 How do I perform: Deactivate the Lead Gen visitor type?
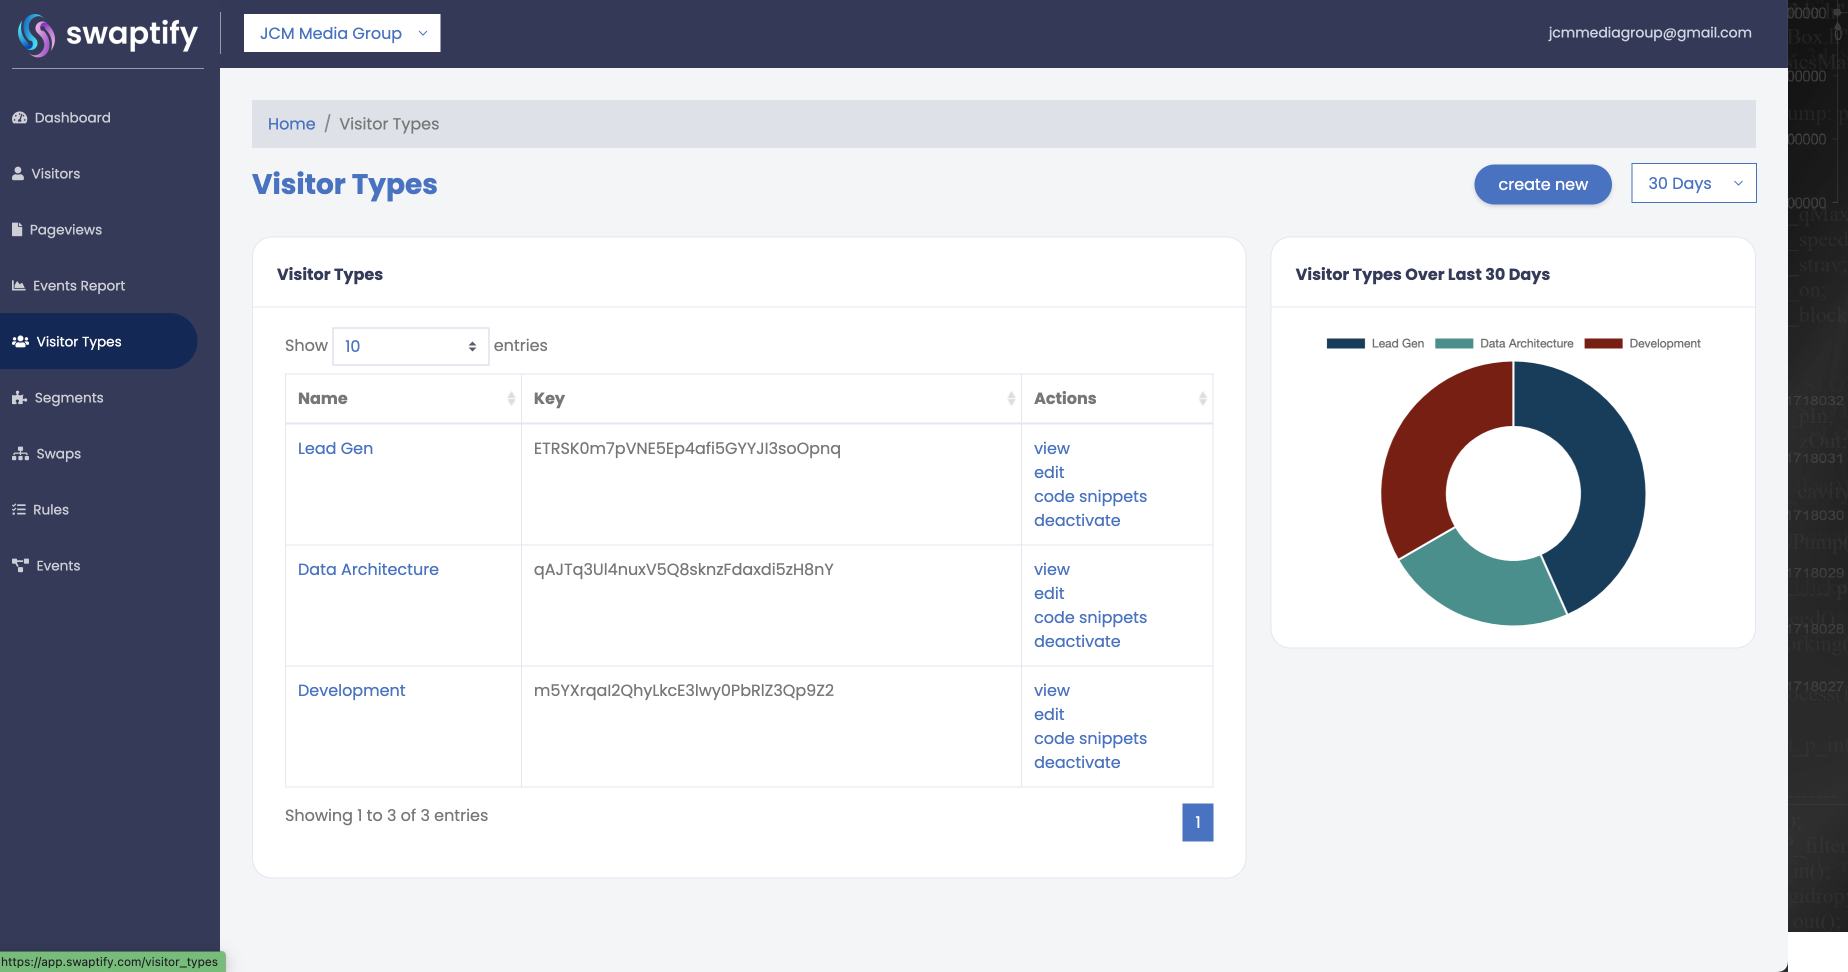[x=1077, y=521]
